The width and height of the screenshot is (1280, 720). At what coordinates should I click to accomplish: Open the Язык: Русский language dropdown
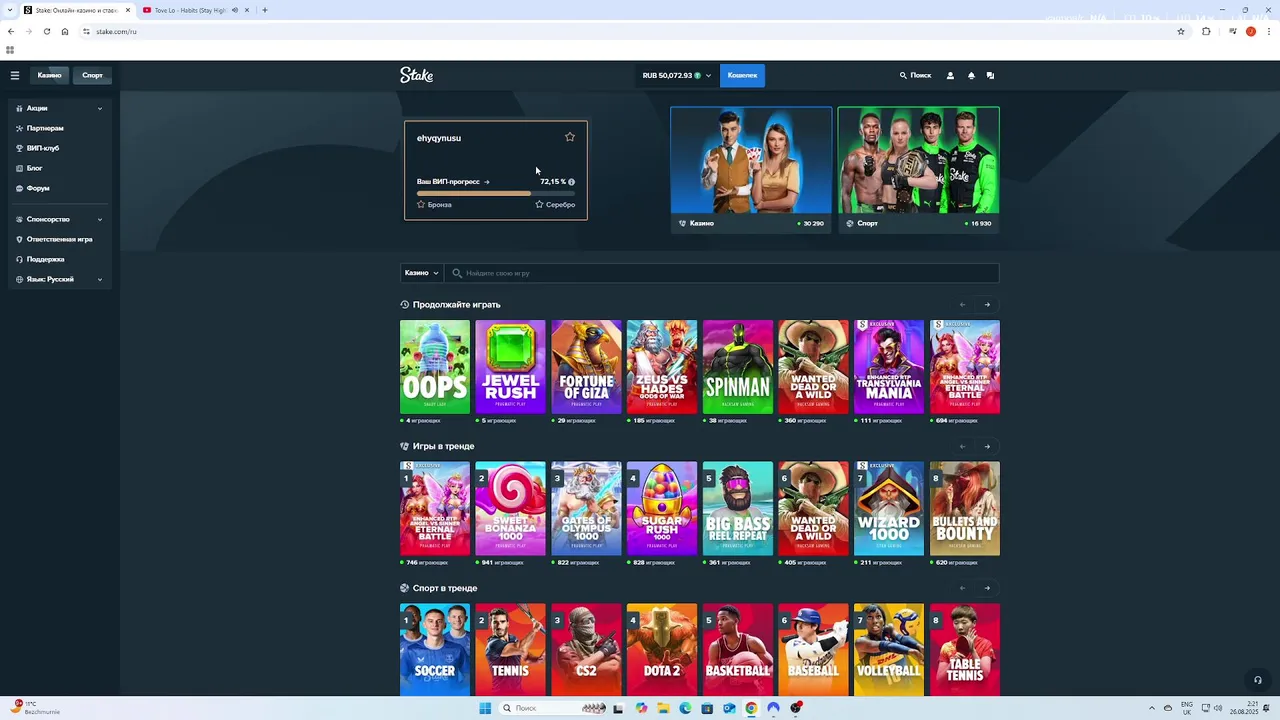pos(60,279)
